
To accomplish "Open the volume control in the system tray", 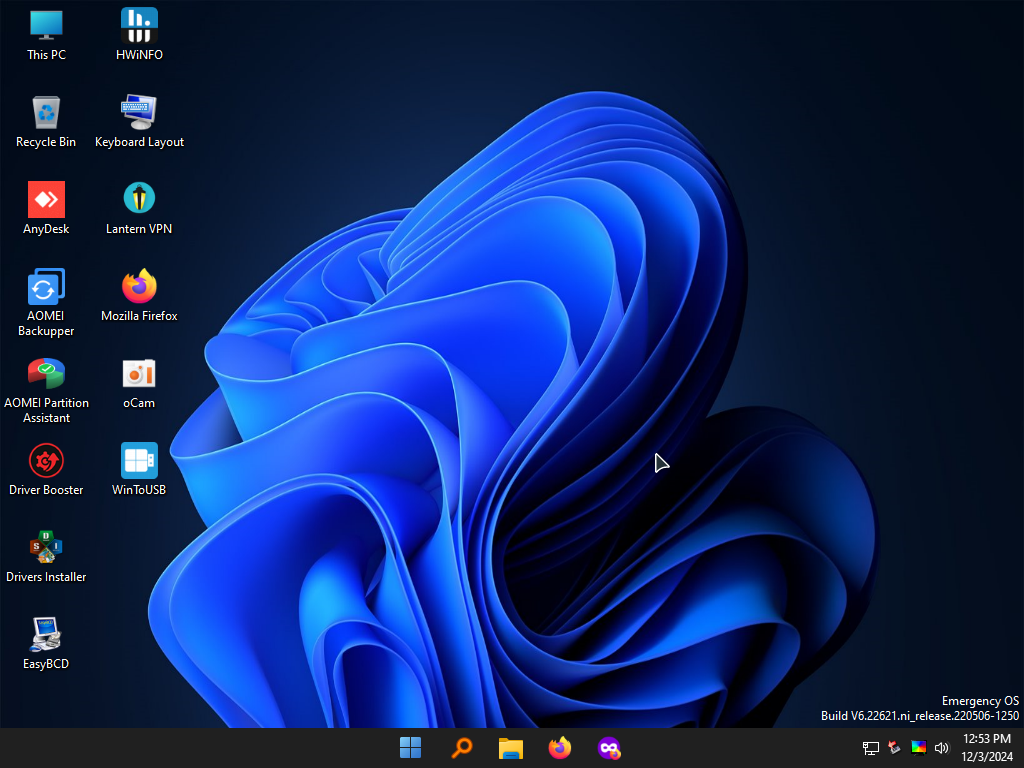I will pyautogui.click(x=941, y=747).
